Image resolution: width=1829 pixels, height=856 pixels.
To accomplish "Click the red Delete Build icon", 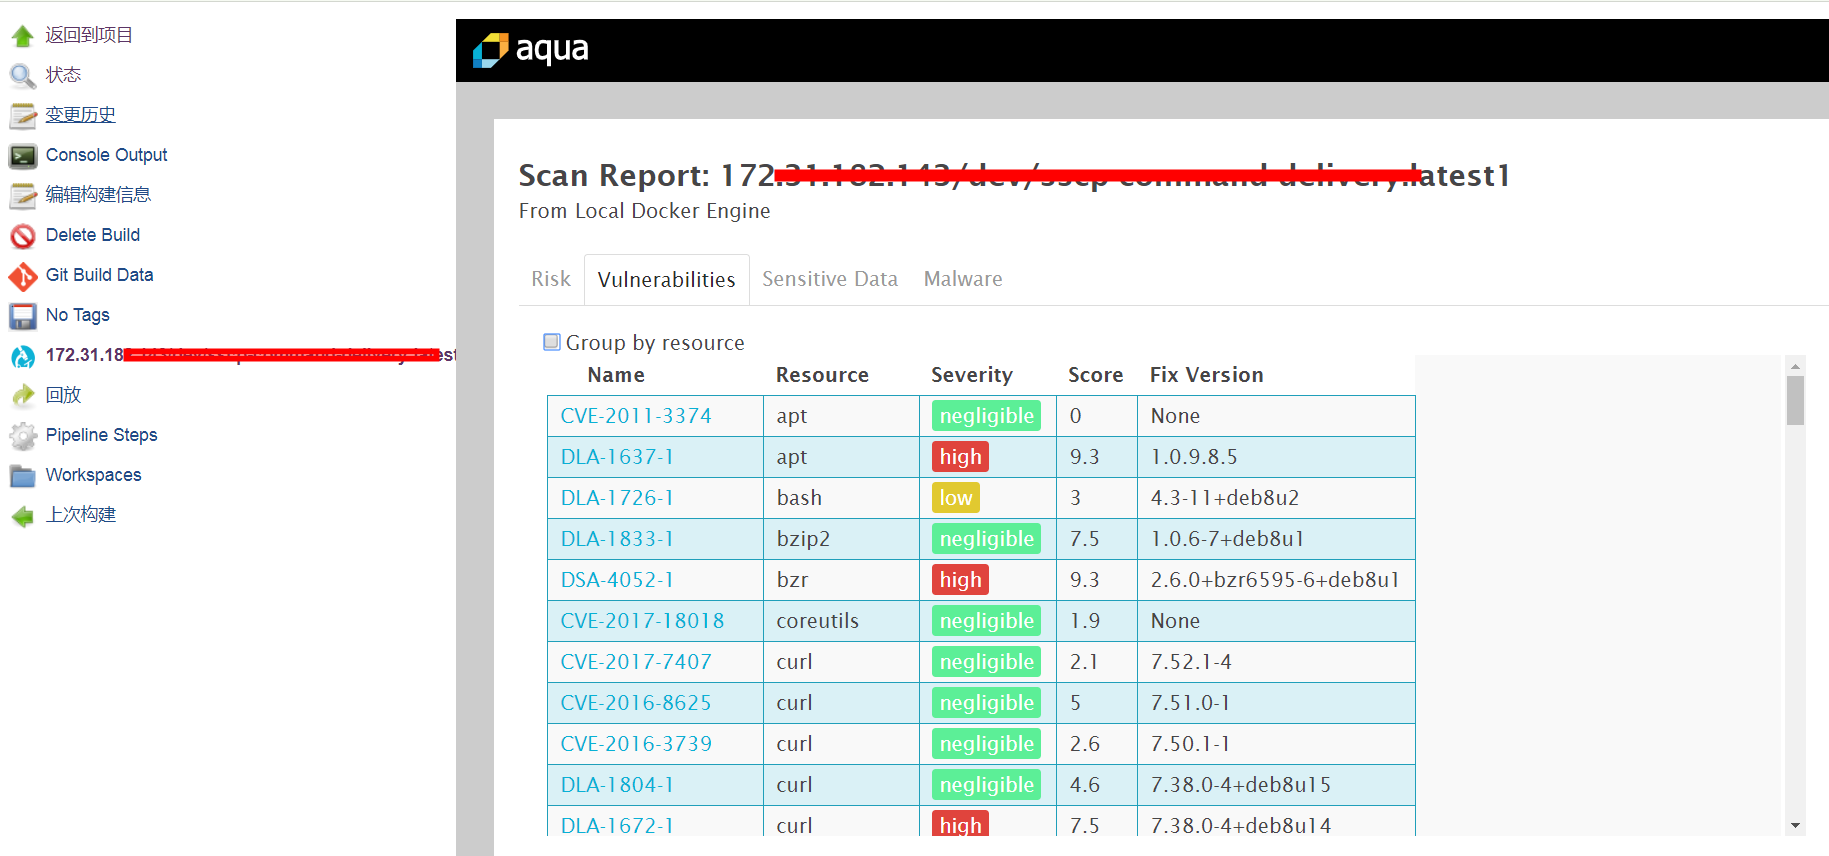I will pos(23,236).
